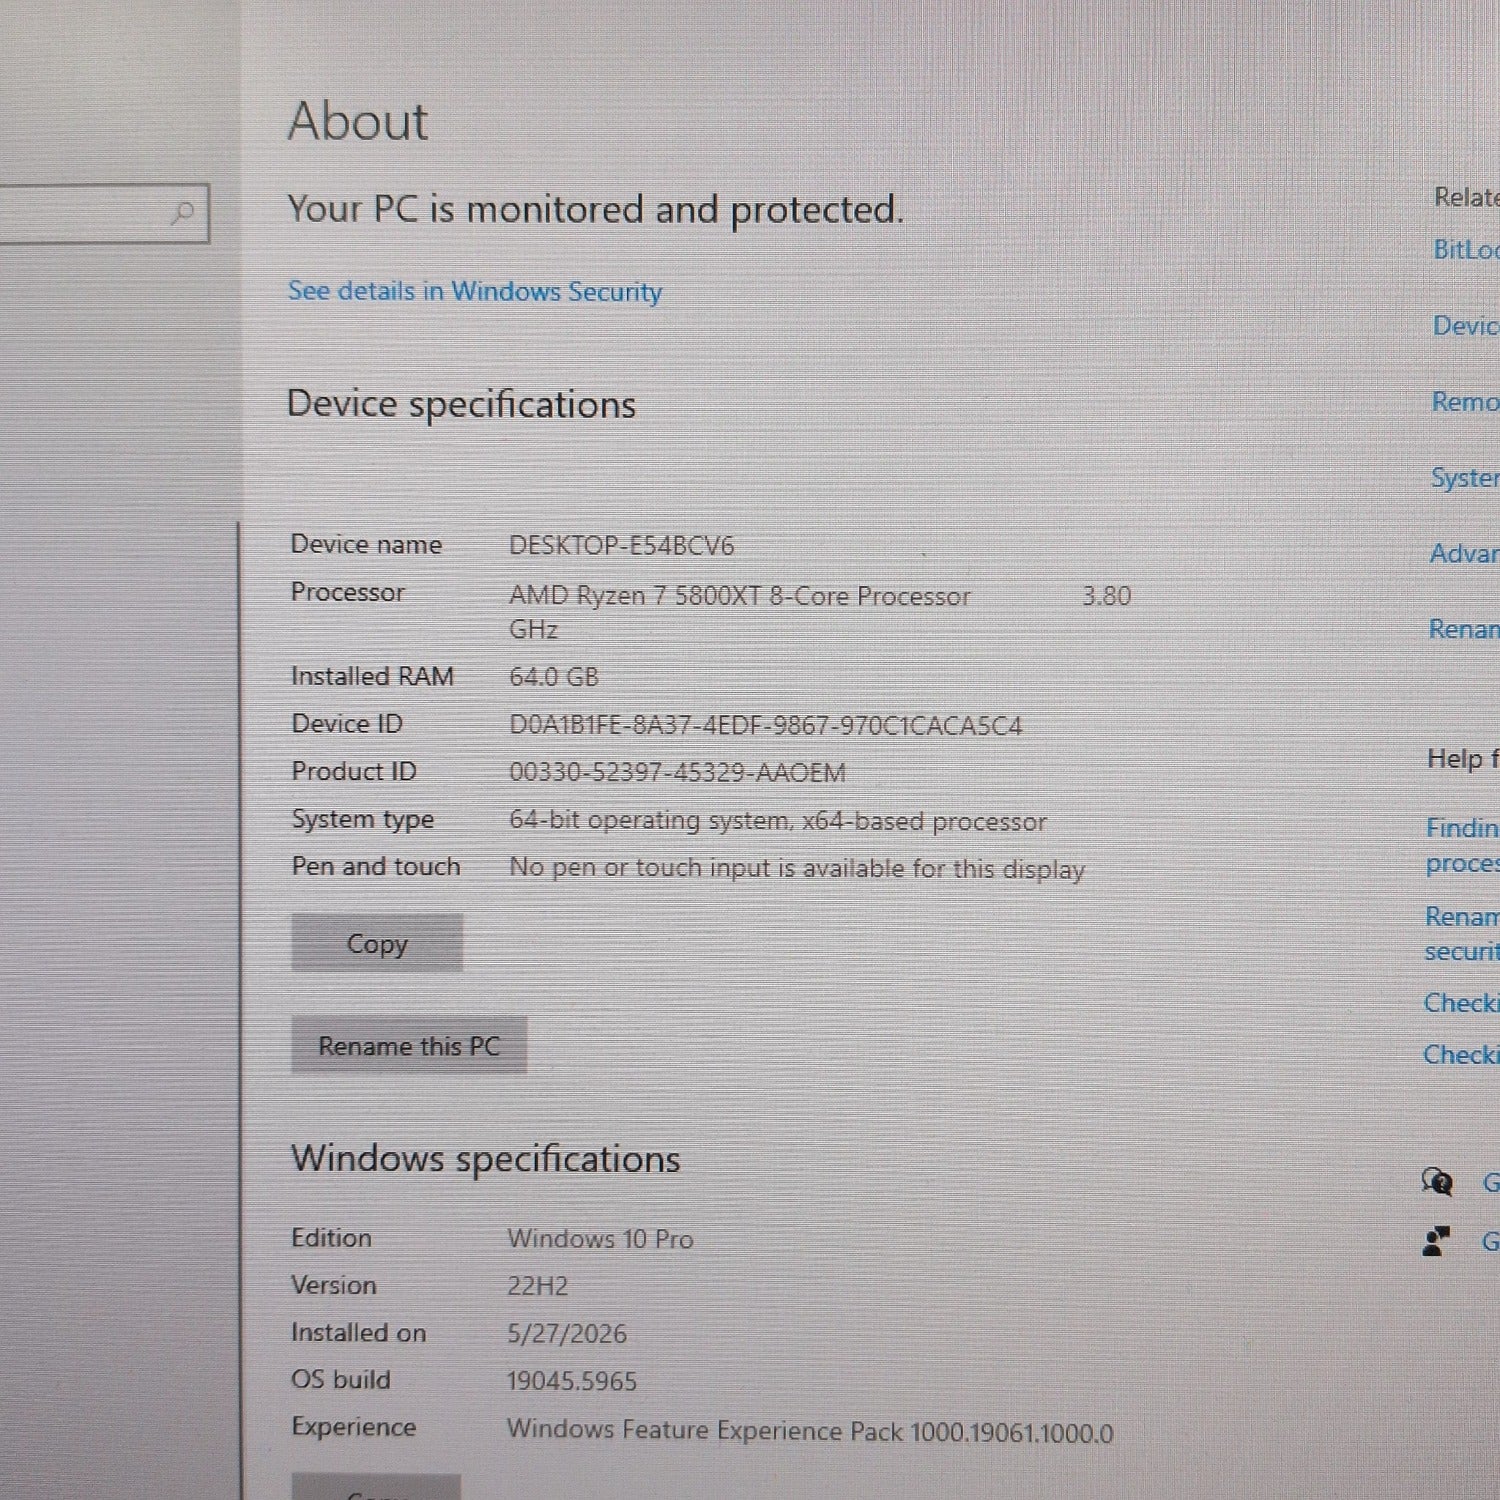Screen dimensions: 1500x1500
Task: Click the Device specifications heading
Action: (461, 405)
